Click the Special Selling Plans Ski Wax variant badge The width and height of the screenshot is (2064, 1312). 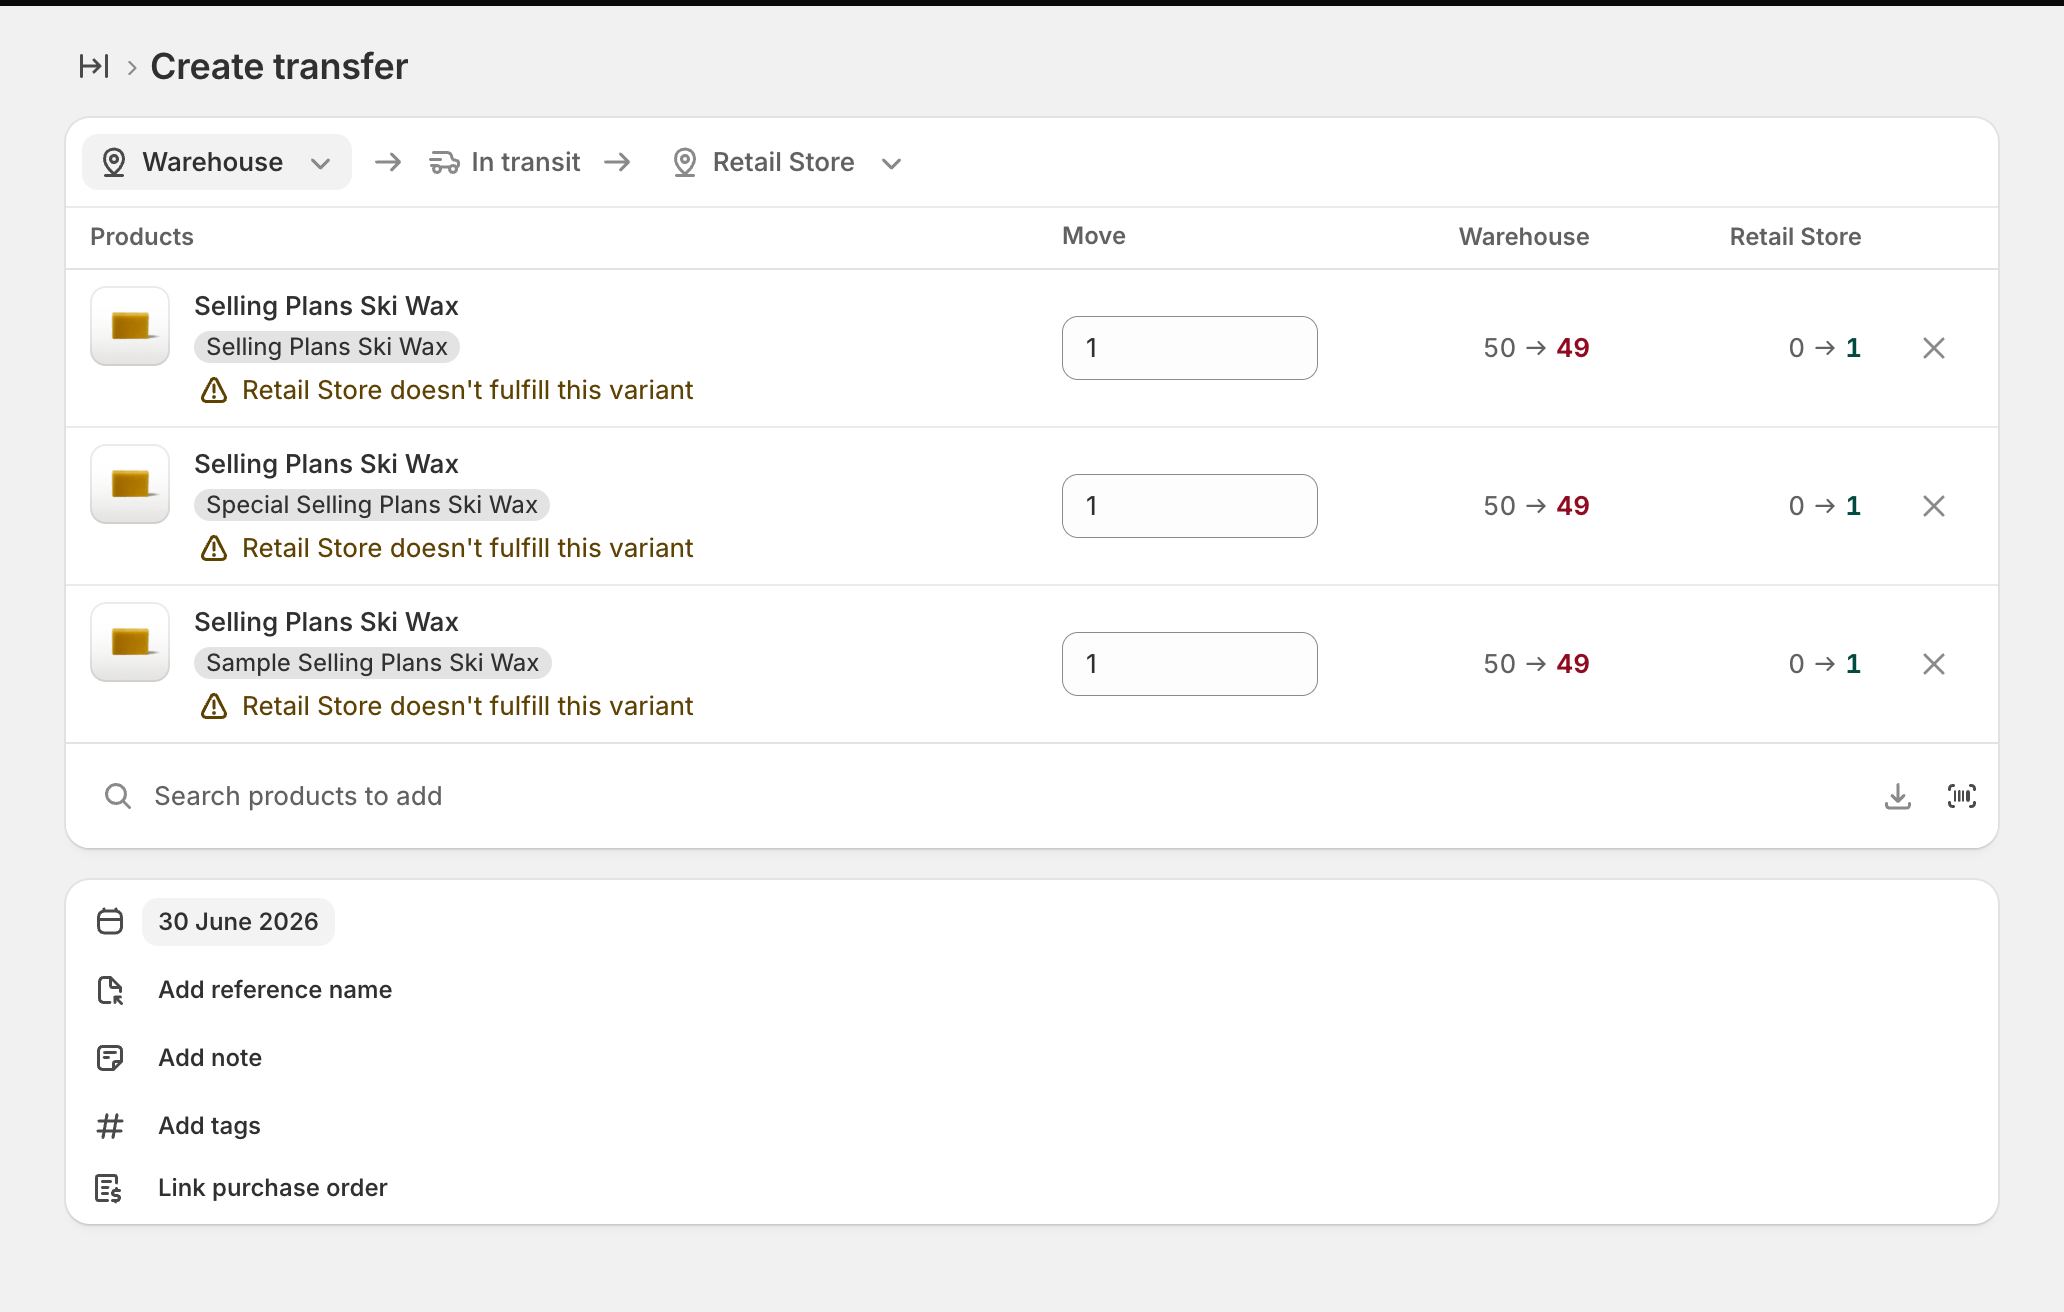(372, 505)
